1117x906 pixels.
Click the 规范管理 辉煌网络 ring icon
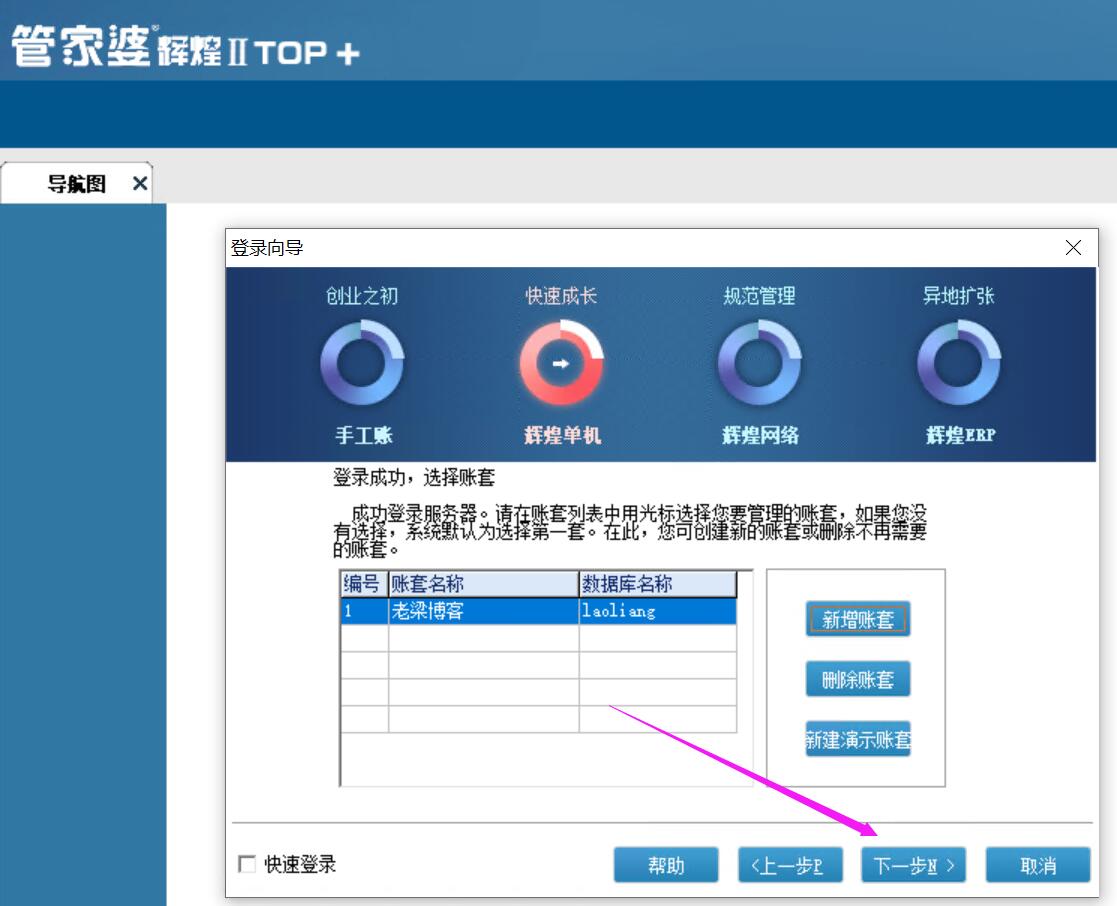click(759, 363)
